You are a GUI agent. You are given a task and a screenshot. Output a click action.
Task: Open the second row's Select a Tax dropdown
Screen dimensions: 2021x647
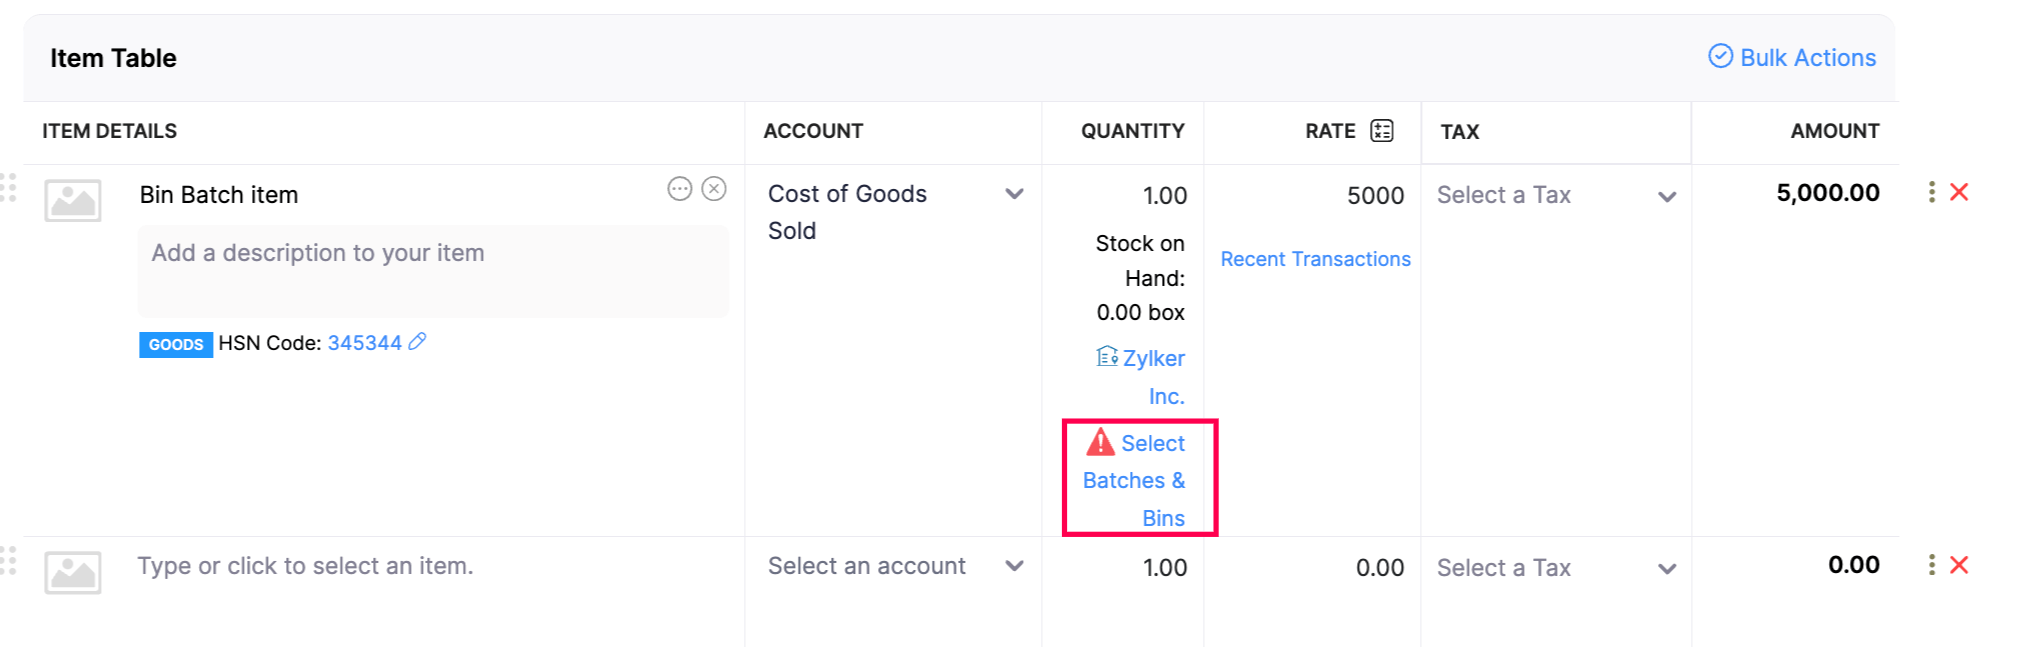[x=1666, y=569]
